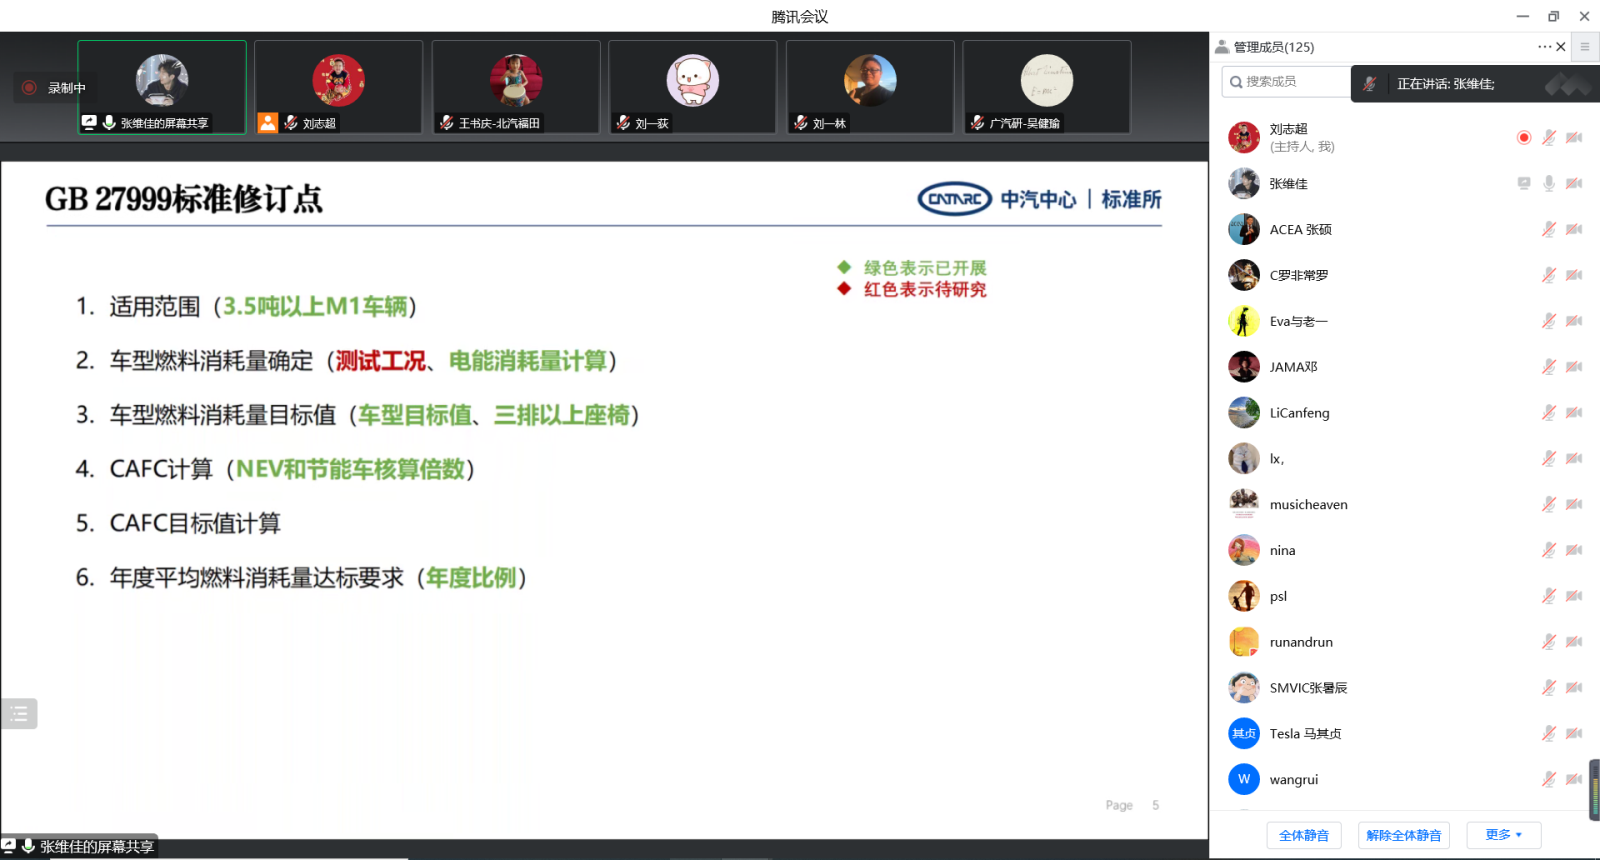
Task: Open the three-dots options in the members header
Action: click(1544, 47)
